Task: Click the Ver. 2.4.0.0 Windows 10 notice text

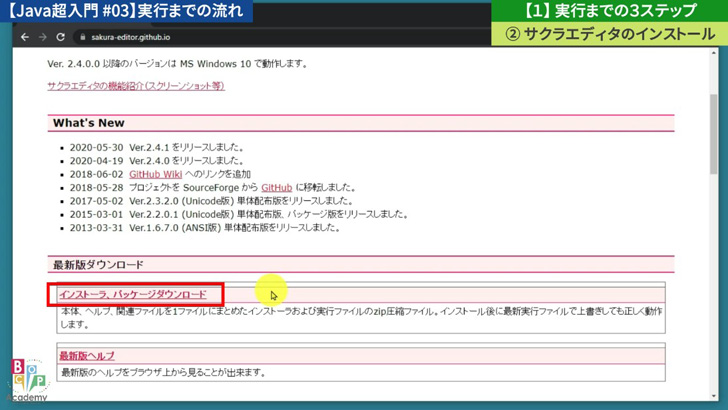Action: point(177,64)
